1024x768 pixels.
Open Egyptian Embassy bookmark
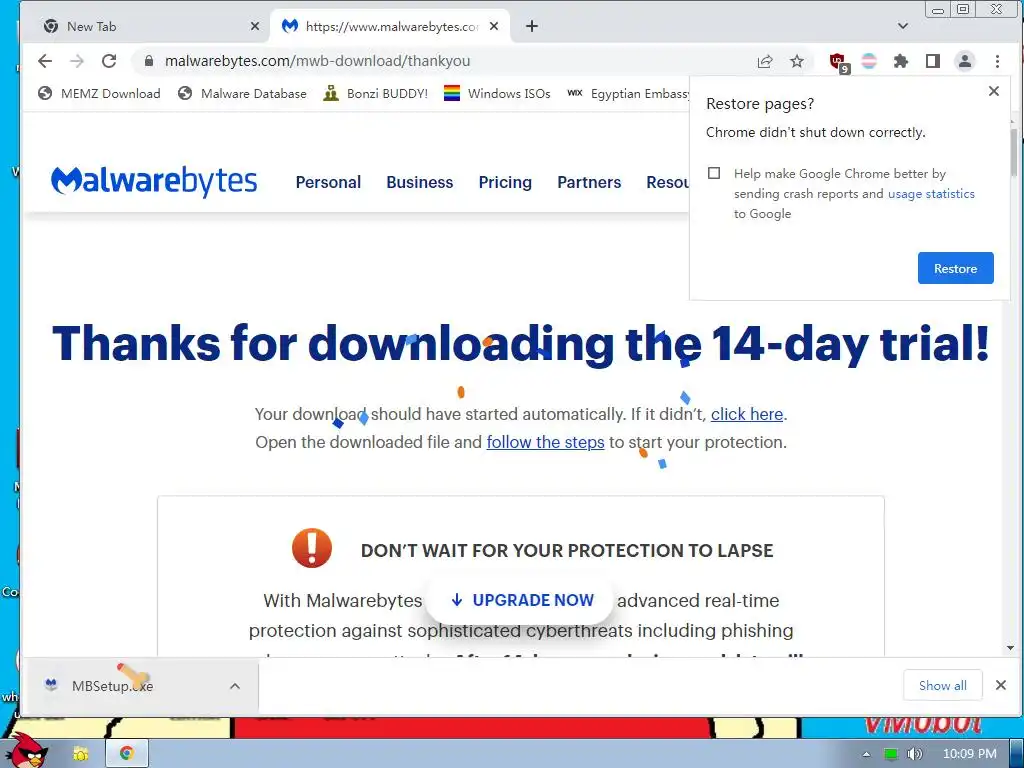[628, 93]
